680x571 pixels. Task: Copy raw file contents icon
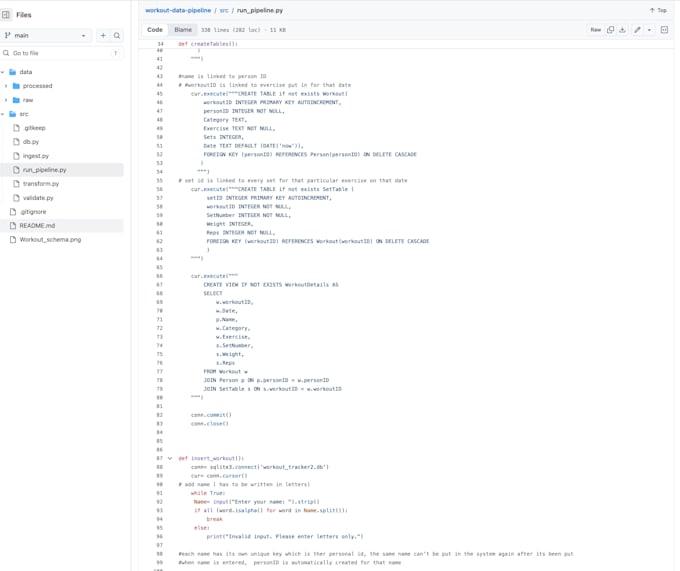click(610, 30)
